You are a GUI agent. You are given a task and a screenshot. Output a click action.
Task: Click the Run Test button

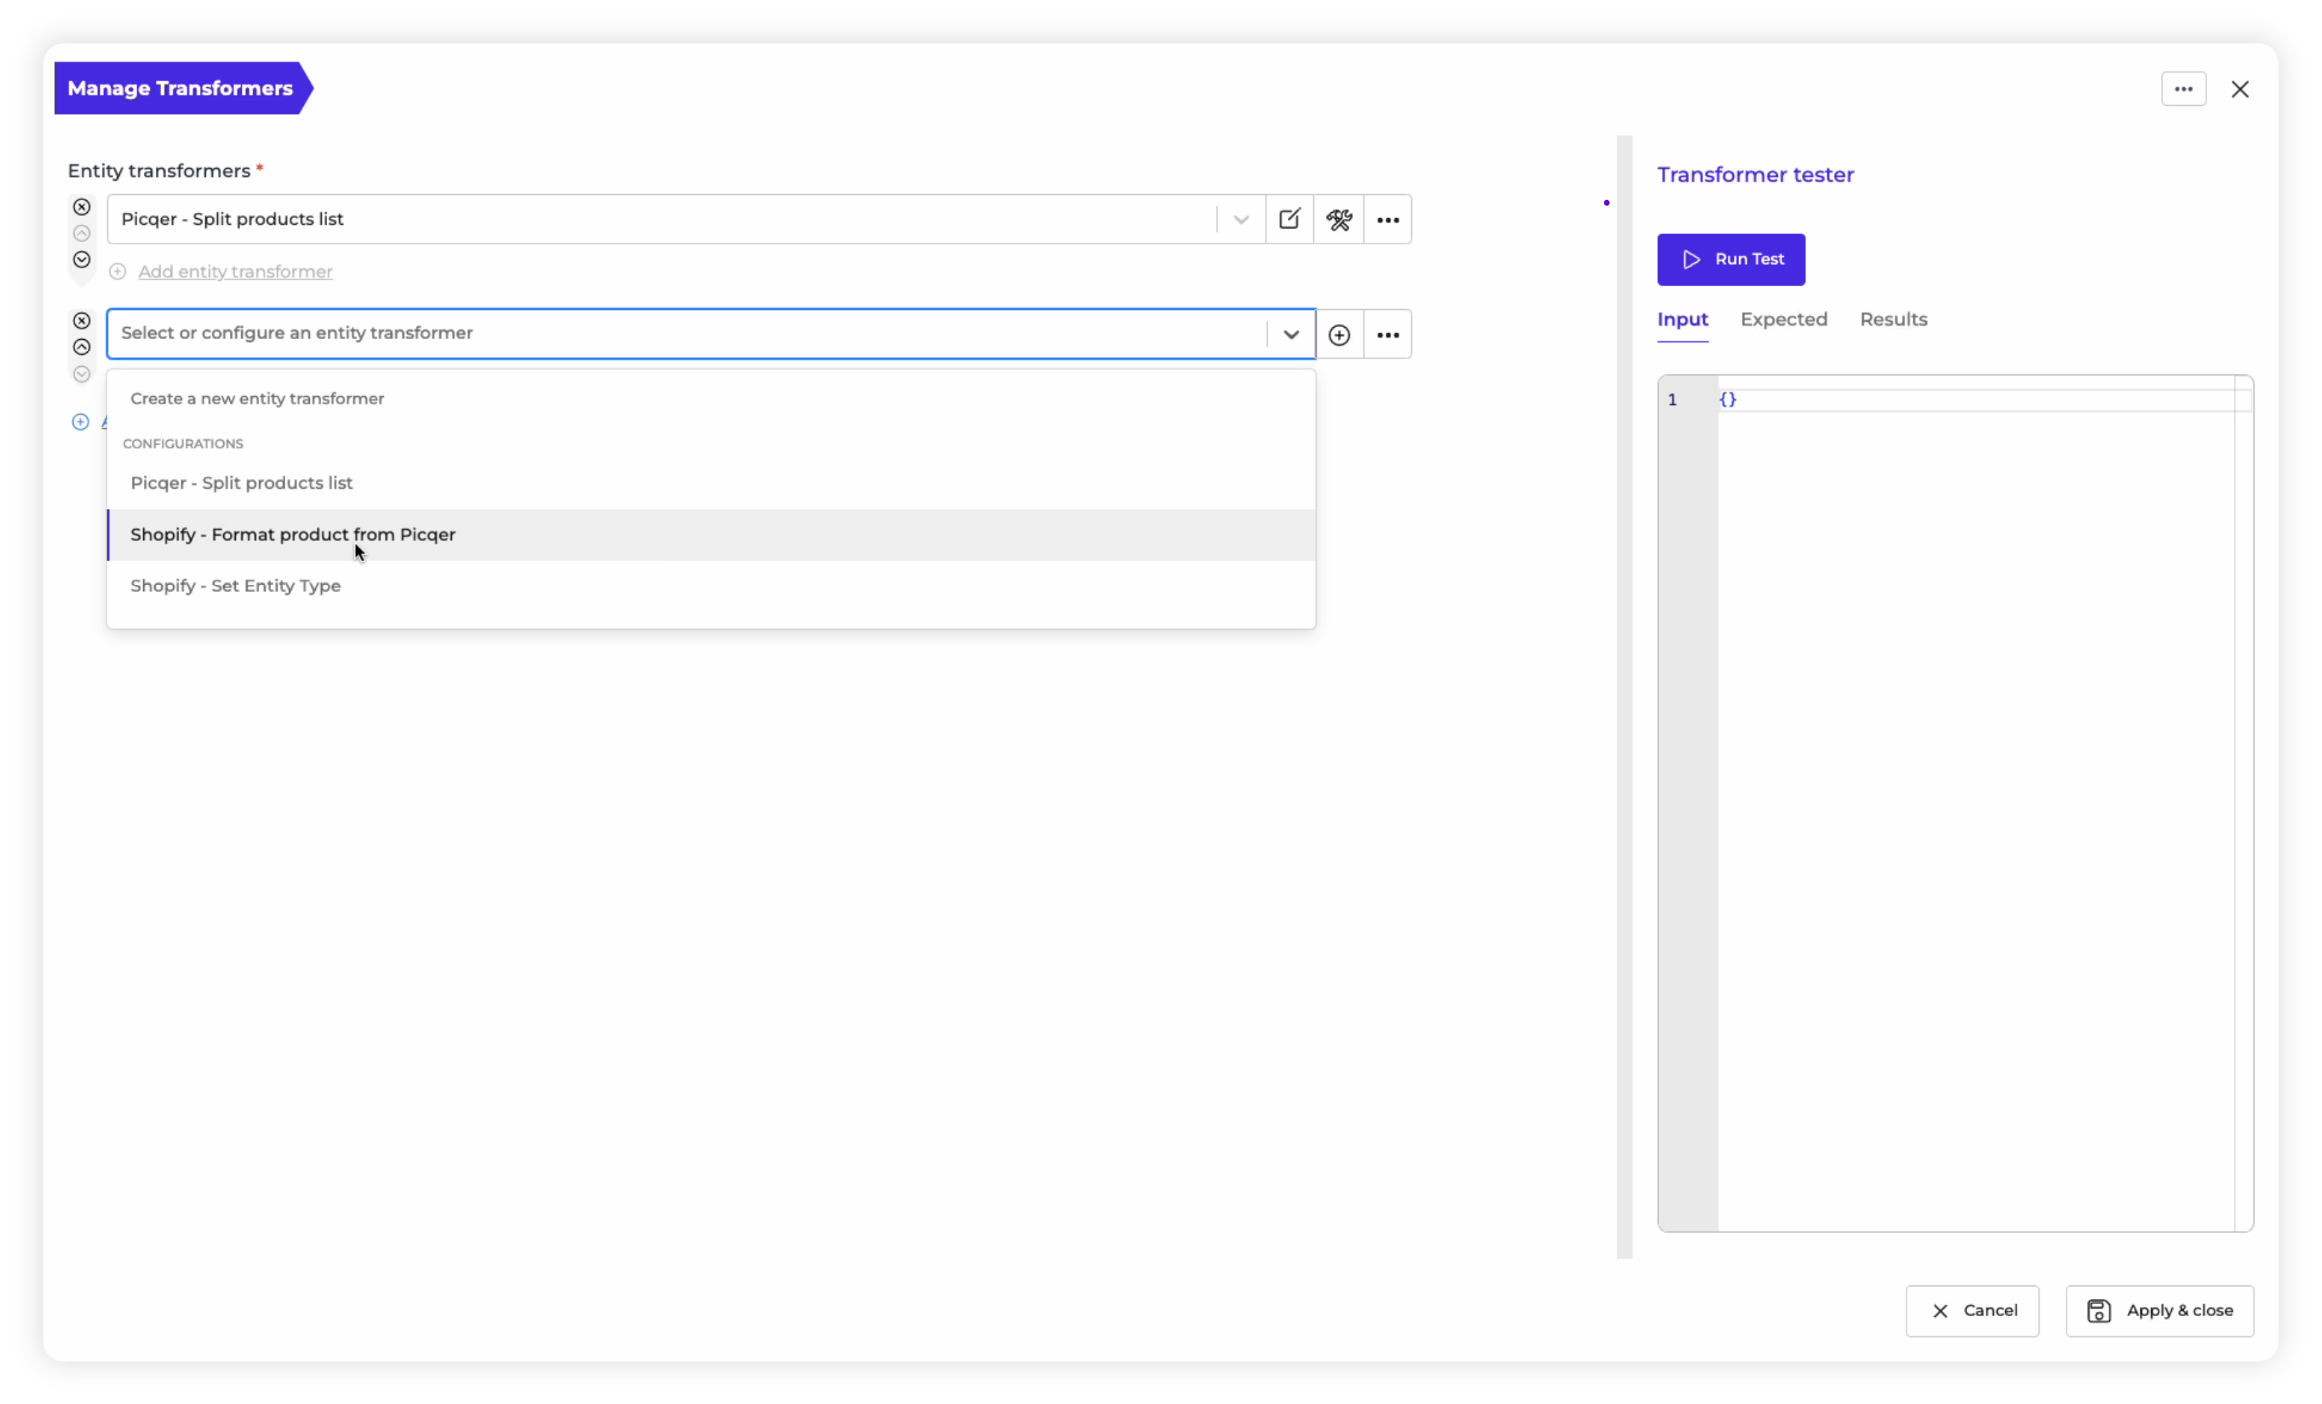tap(1731, 259)
